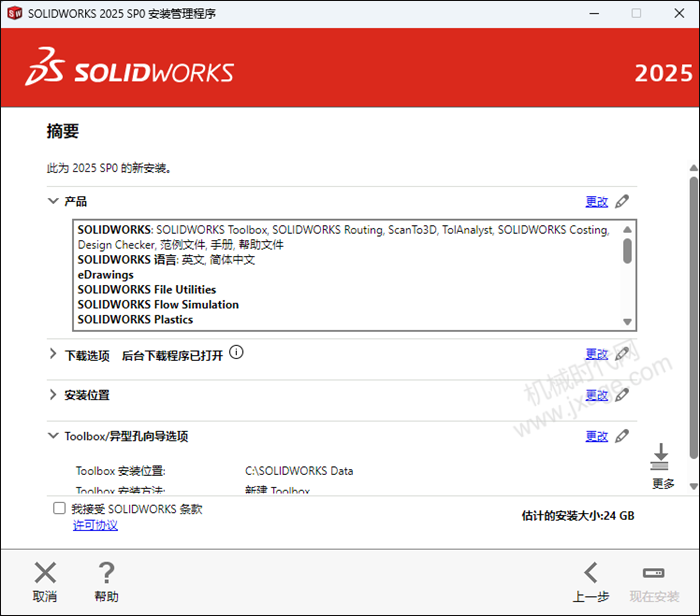Select SOLIDWORKS Plastics in the products list
This screenshot has width=700, height=616.
pos(135,320)
